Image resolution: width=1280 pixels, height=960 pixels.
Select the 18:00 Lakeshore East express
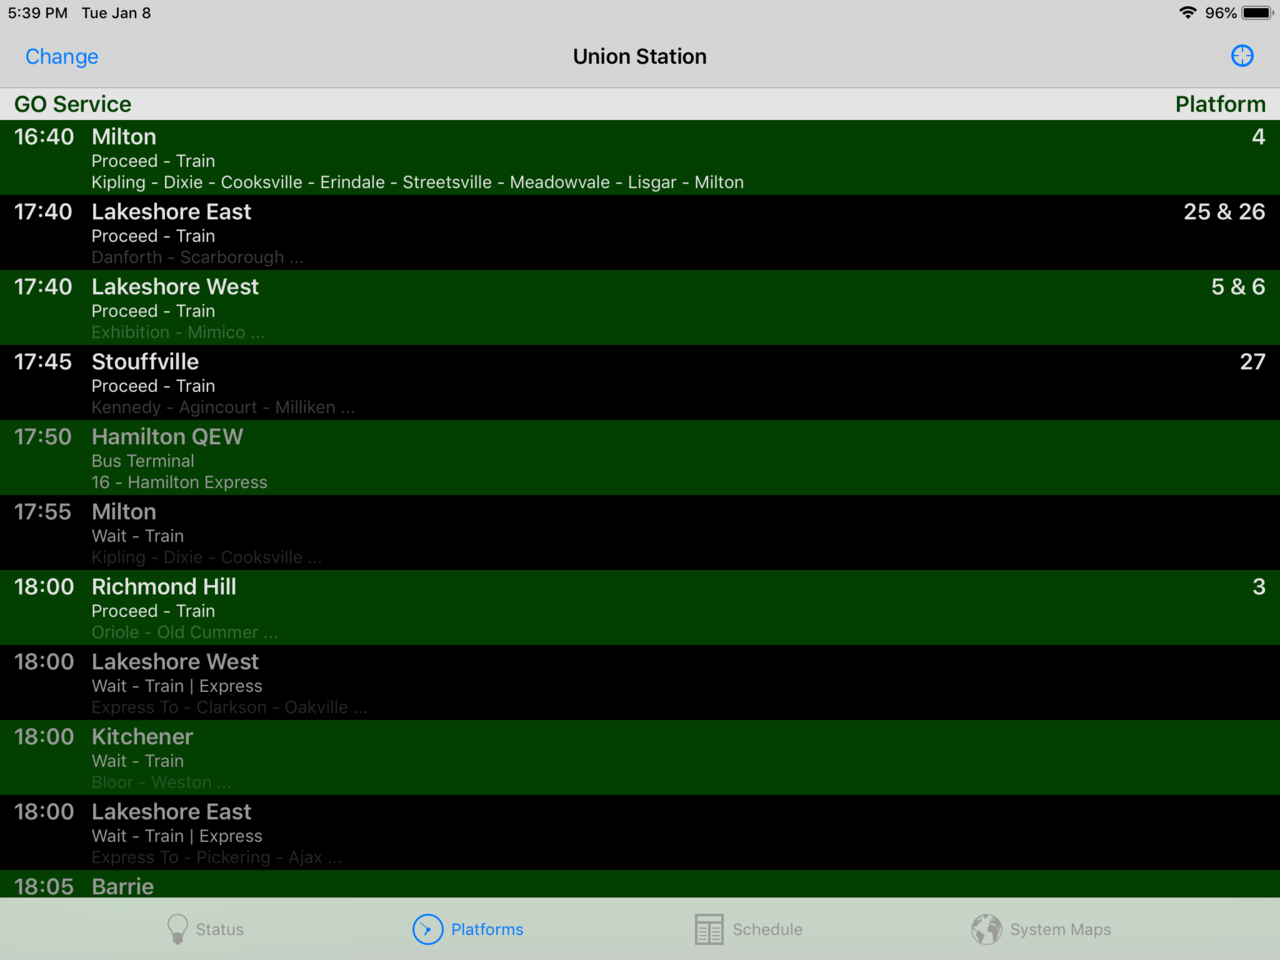[x=640, y=833]
